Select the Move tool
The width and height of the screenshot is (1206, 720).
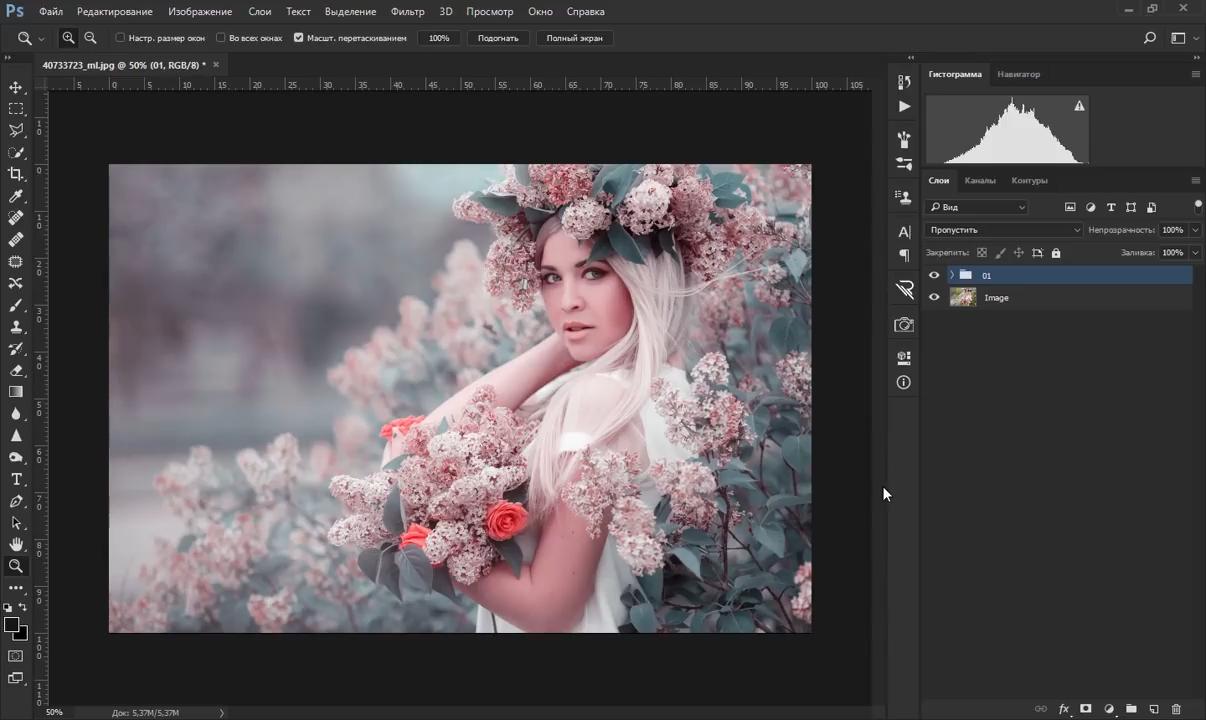click(x=16, y=87)
